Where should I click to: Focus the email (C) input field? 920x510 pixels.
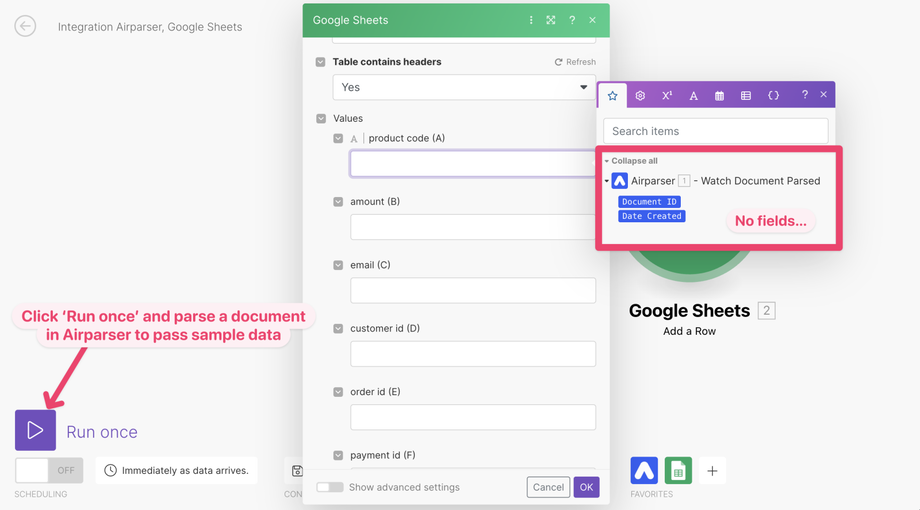pos(473,291)
